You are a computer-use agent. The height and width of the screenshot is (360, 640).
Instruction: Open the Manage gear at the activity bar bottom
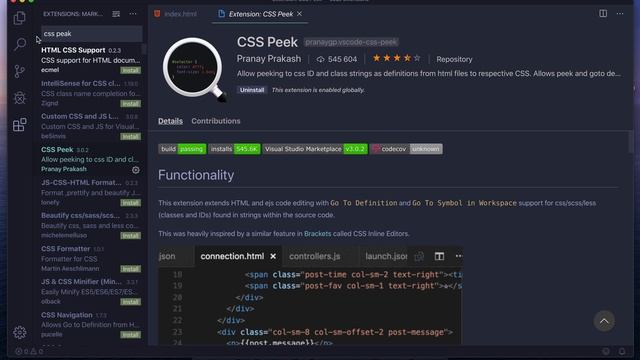(20, 332)
